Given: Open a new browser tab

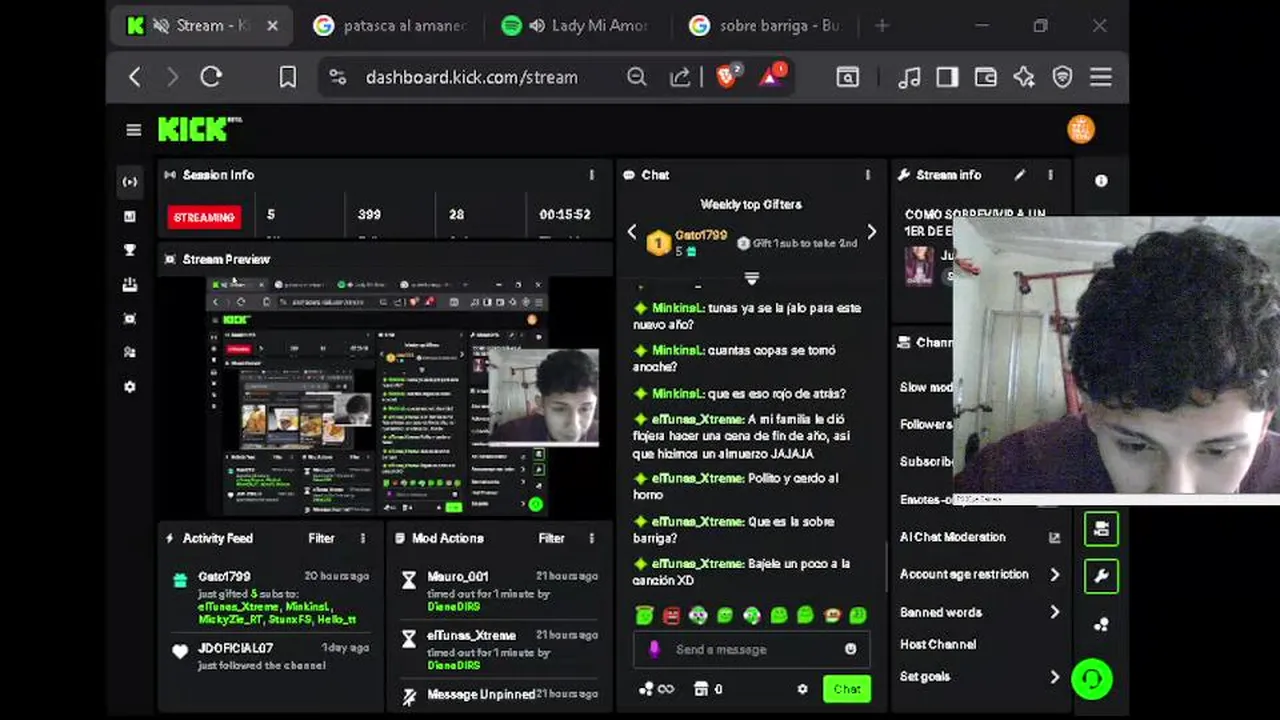Looking at the screenshot, I should pyautogui.click(x=882, y=26).
